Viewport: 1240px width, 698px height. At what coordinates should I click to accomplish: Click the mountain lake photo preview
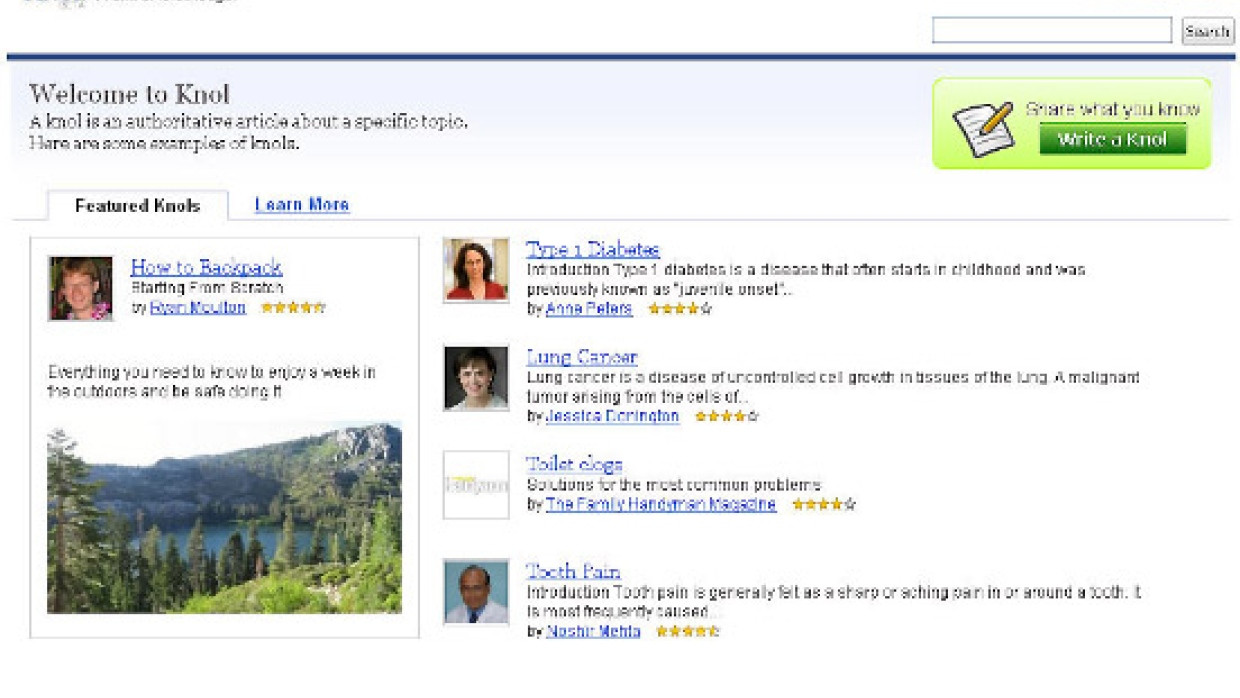tap(225, 520)
